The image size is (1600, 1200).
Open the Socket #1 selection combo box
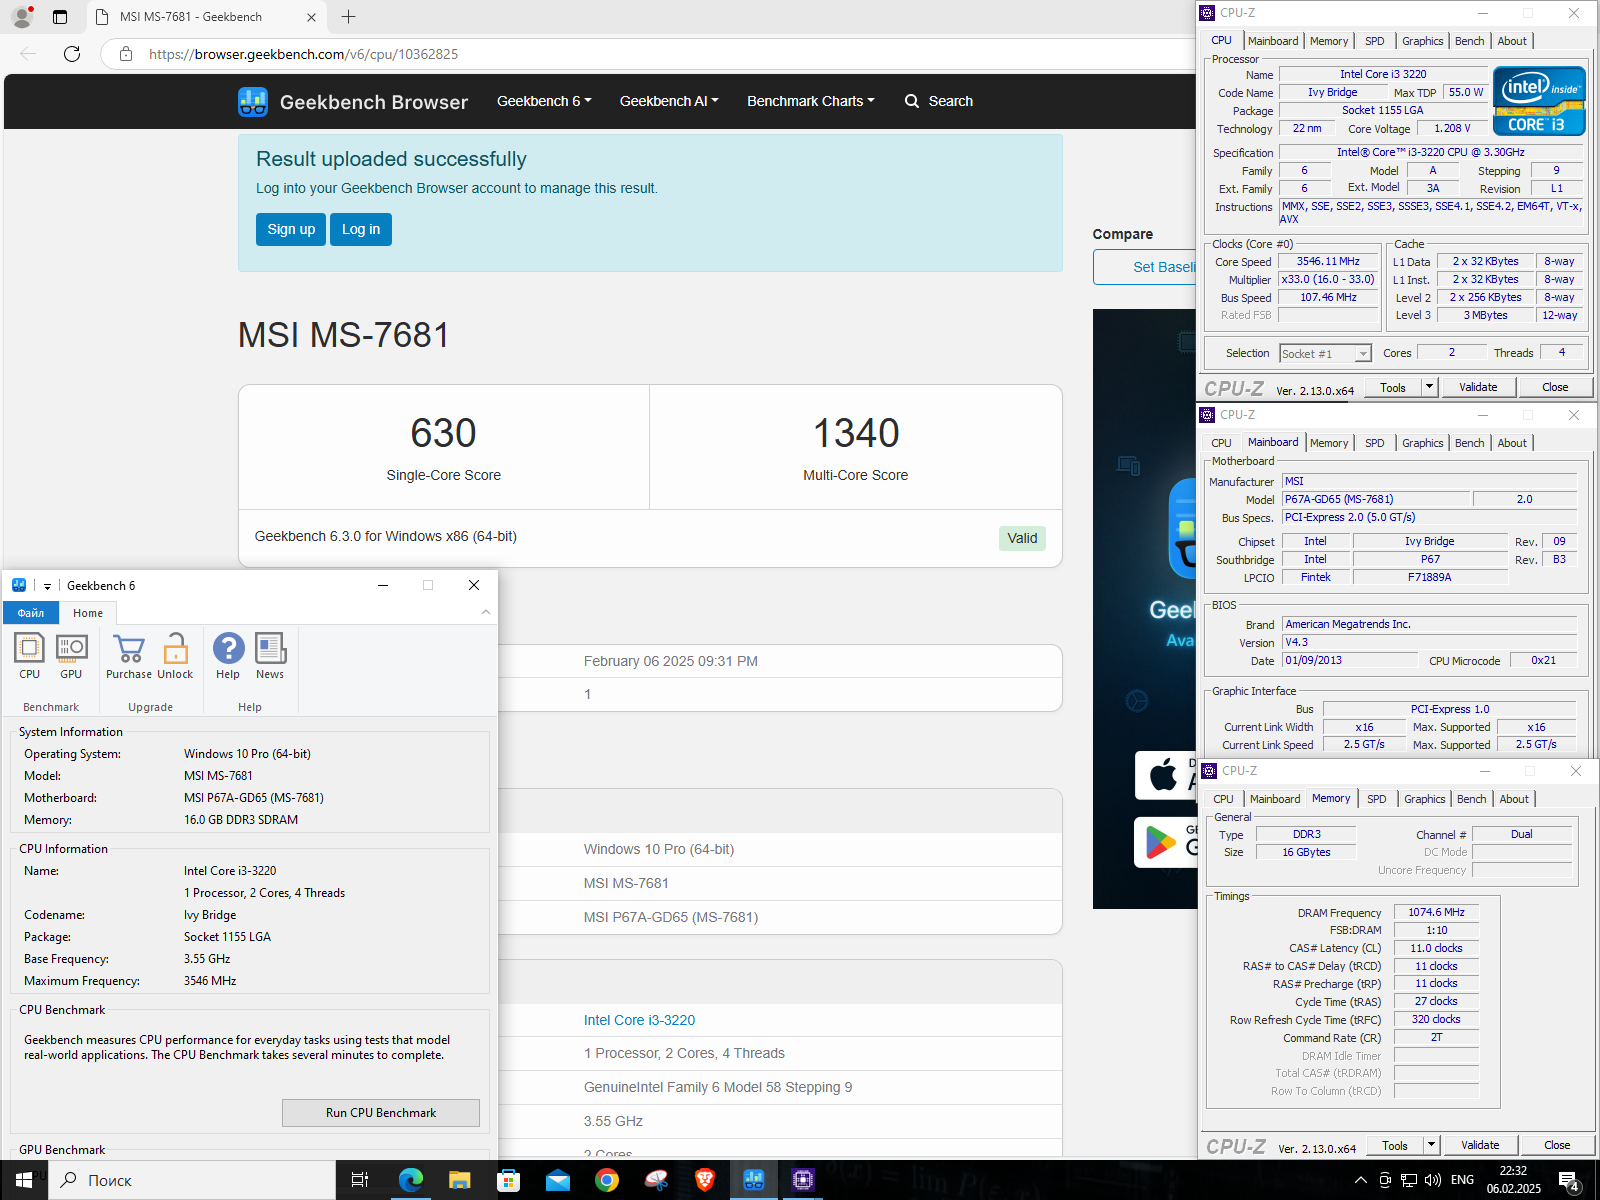[1325, 353]
